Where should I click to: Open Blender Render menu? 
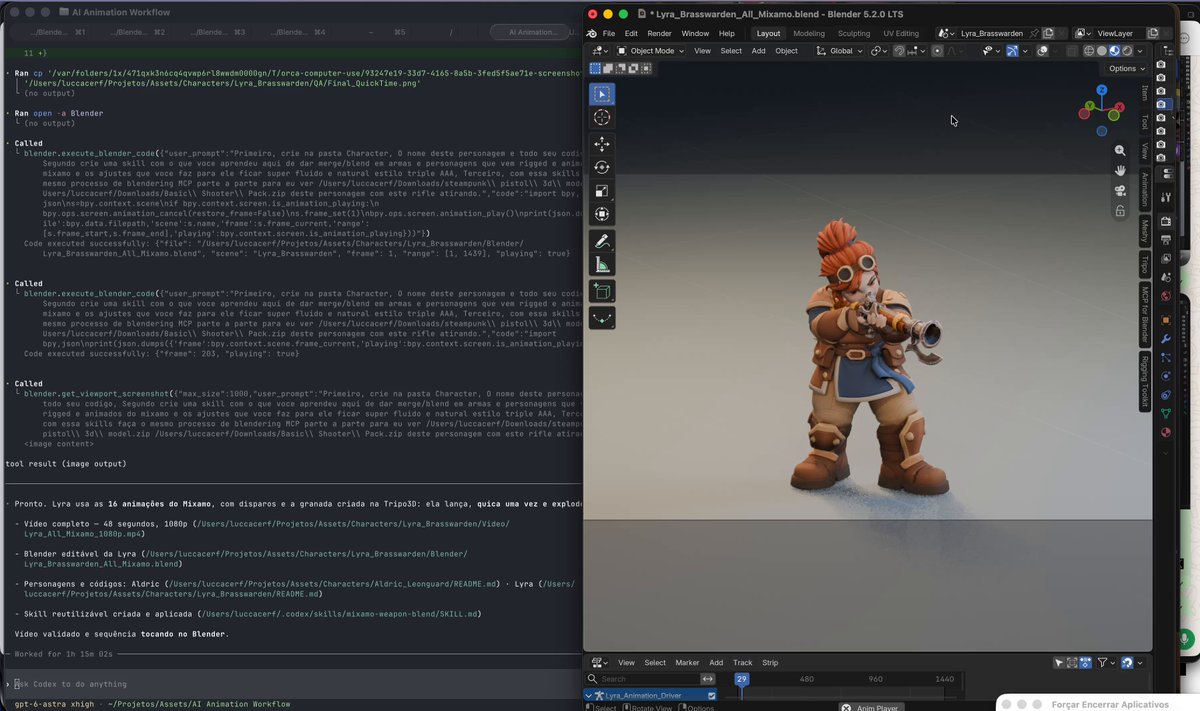(x=659, y=33)
